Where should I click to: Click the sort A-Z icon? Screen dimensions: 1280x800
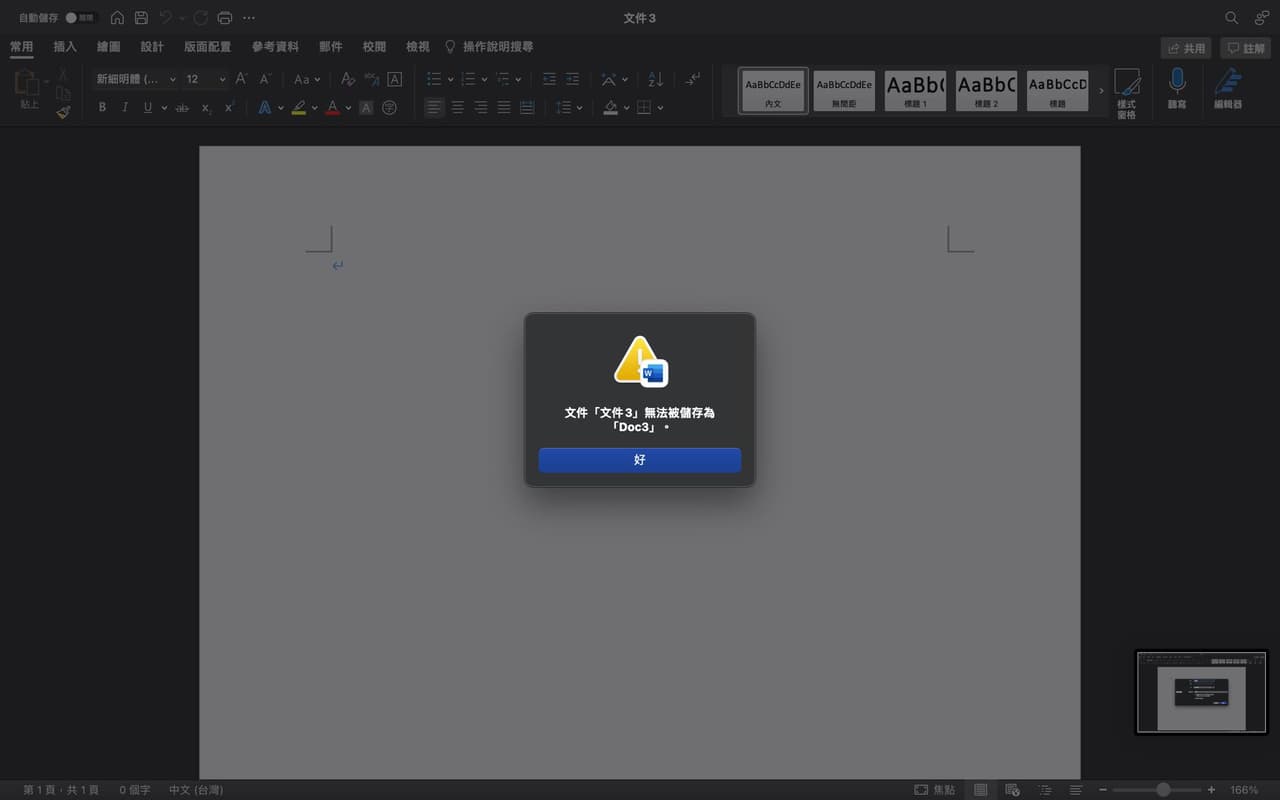[656, 79]
